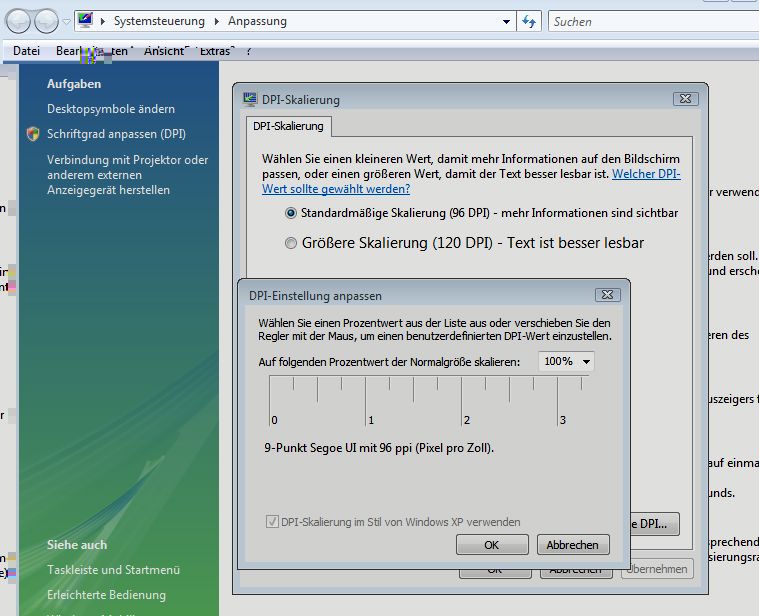The image size is (759, 616).
Task: Select Standardmäßige Skalierung (96 DPI) radio button
Action: click(291, 213)
